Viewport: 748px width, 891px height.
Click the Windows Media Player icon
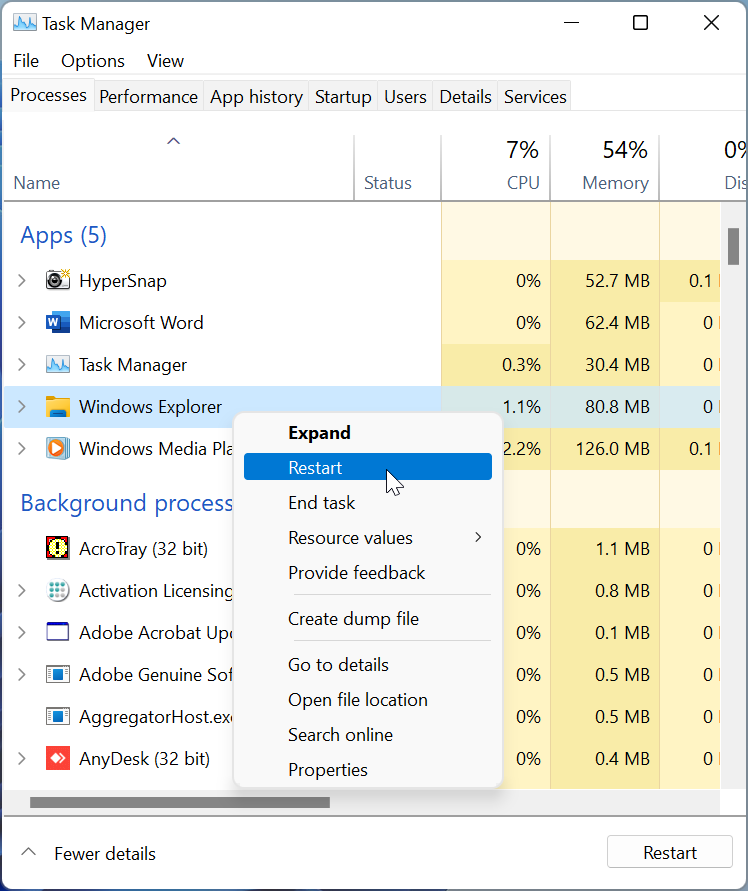point(57,448)
